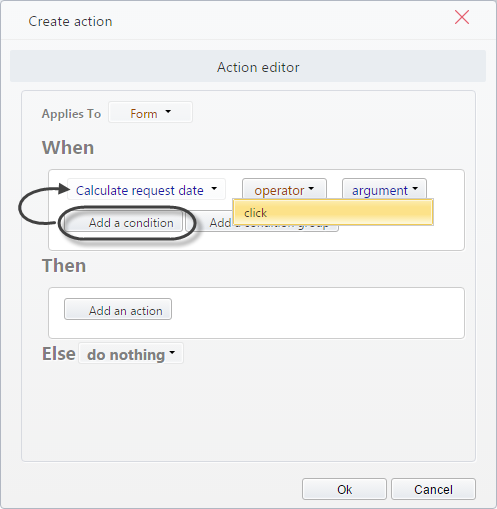Screen dimensions: 497x509
Task: Open the argument dropdown
Action: 384,189
